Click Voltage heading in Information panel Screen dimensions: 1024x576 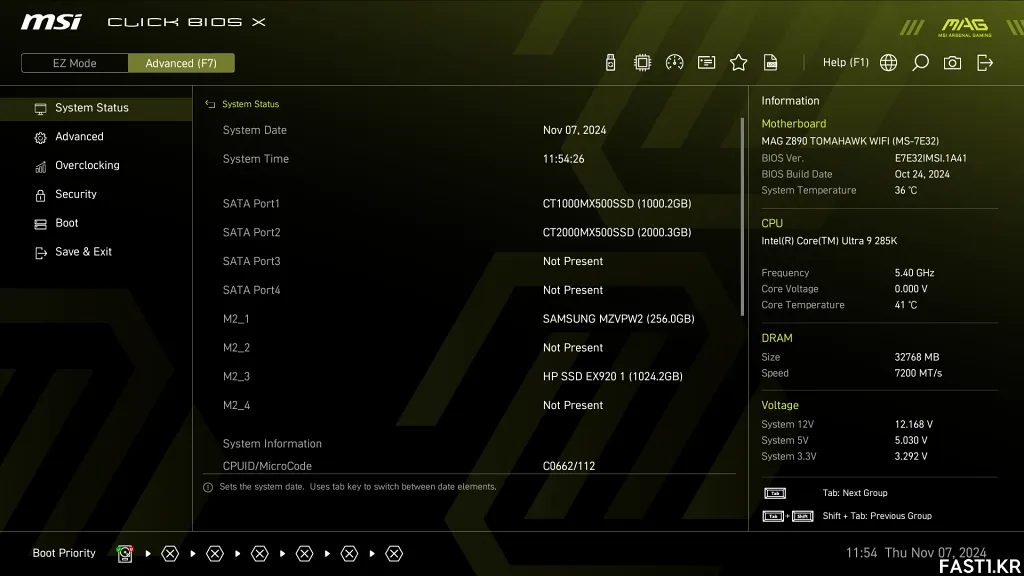[780, 406]
